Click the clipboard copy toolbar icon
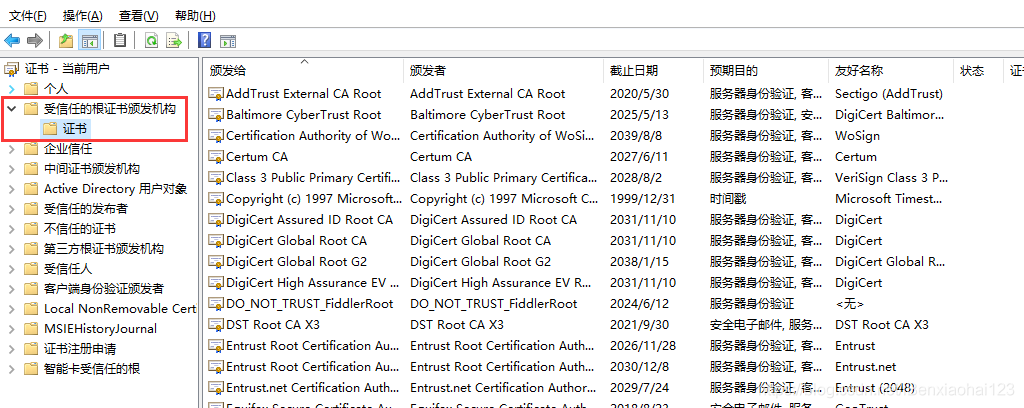The width and height of the screenshot is (1024, 408). (120, 40)
